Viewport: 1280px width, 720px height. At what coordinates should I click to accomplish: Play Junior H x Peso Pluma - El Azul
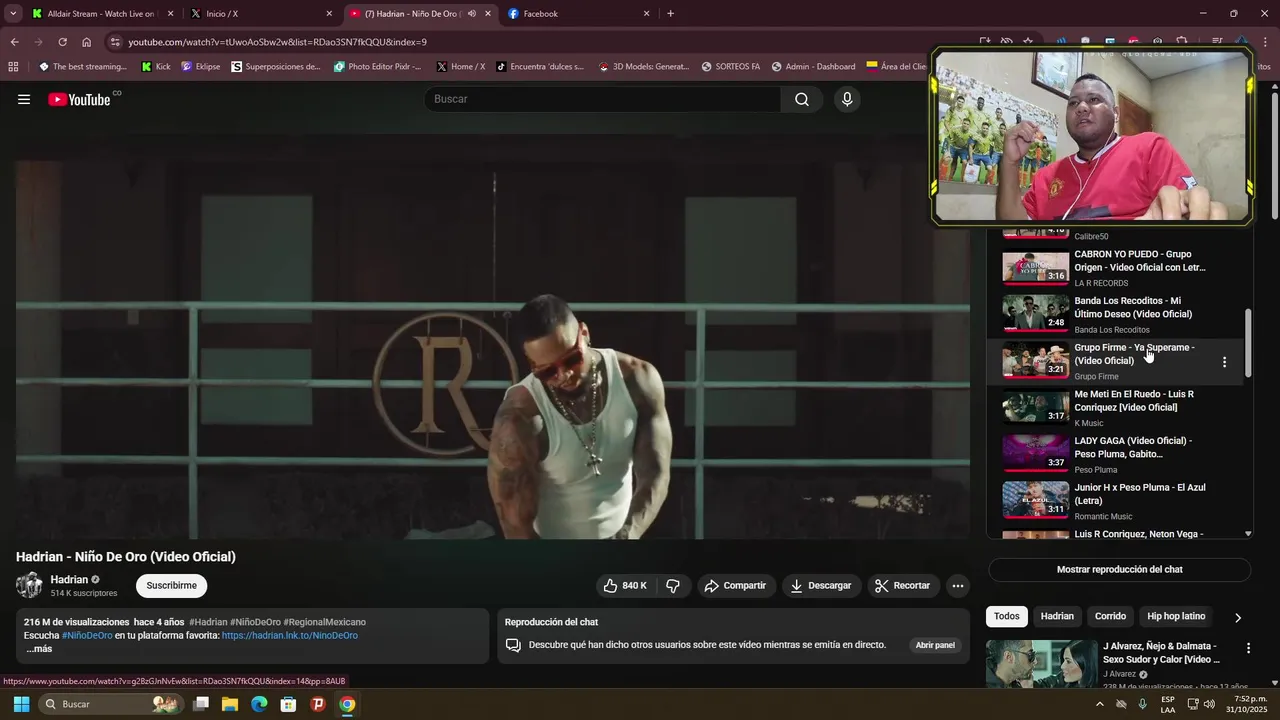point(1115,501)
